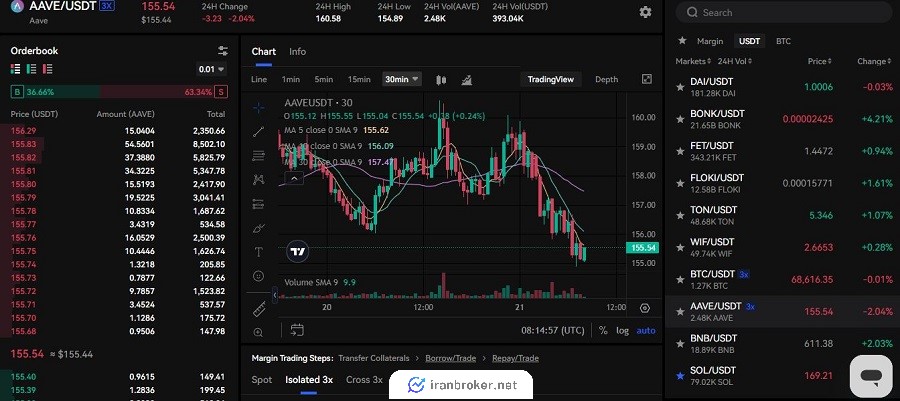Favorite the WIF/USDT market star
900x401 pixels.
(681, 248)
